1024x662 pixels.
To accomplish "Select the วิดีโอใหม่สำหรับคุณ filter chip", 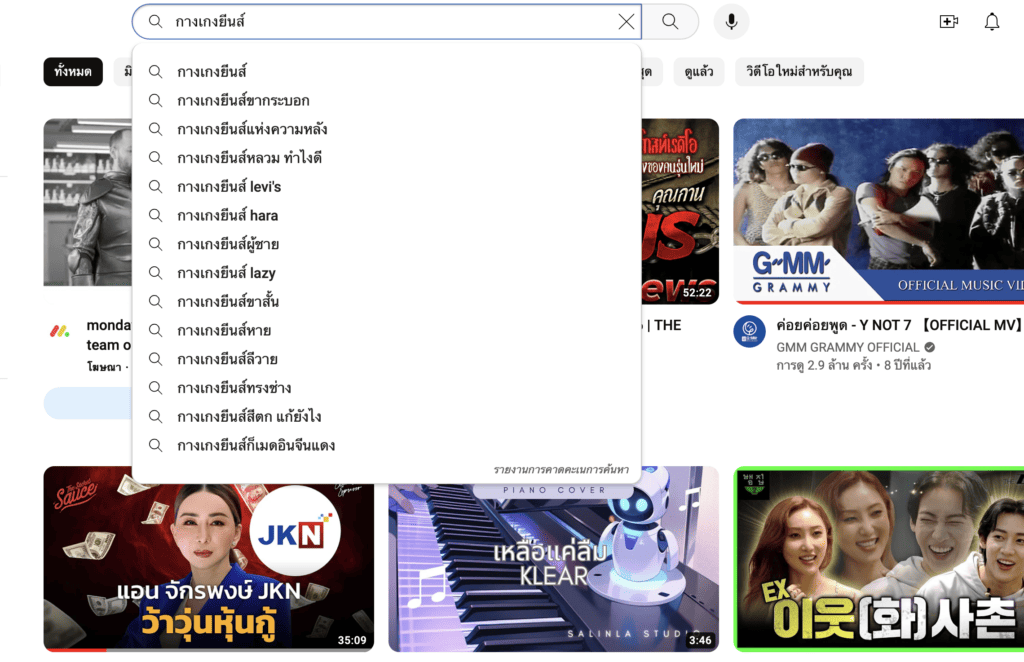I will (799, 72).
